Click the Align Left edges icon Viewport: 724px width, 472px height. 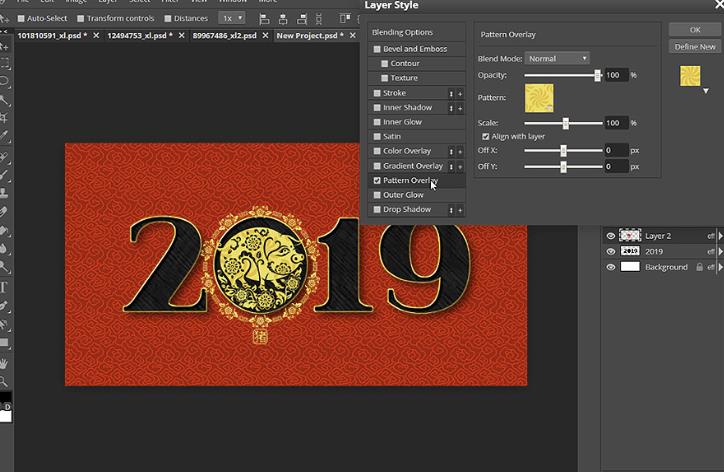click(x=264, y=19)
